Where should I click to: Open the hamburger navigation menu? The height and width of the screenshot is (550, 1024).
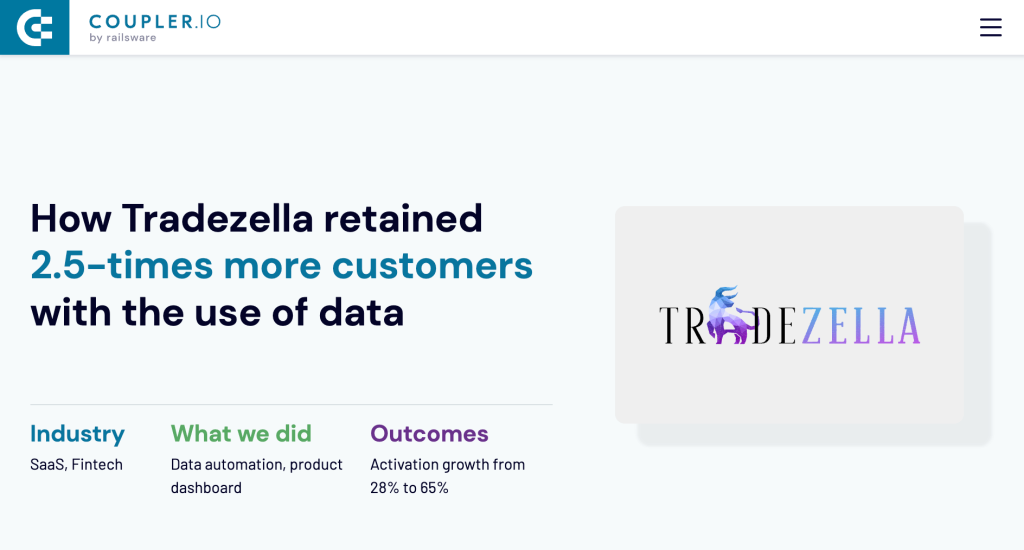(x=990, y=28)
